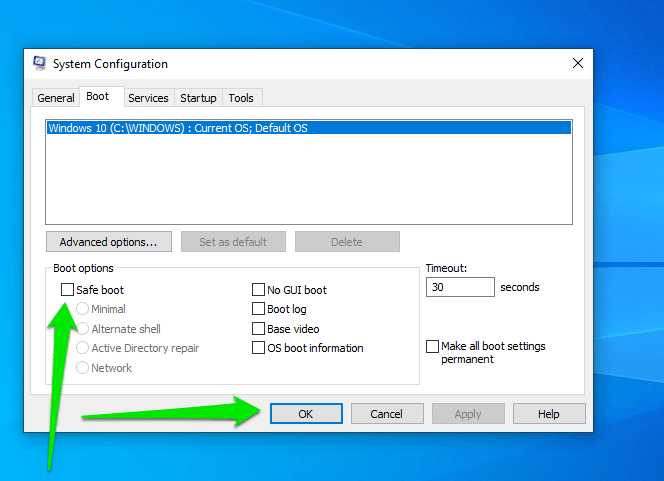The image size is (664, 481).
Task: Open Help for System Configuration
Action: 549,414
